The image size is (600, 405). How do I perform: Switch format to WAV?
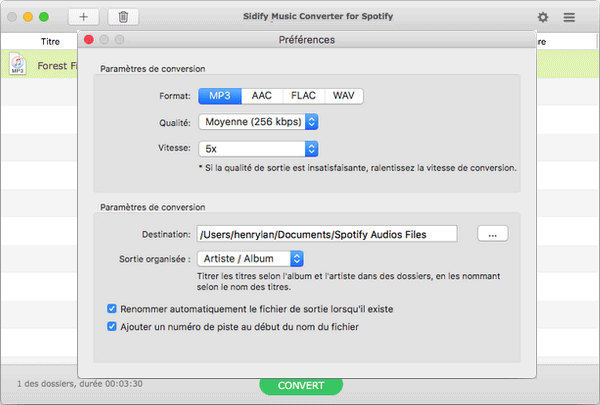(344, 96)
